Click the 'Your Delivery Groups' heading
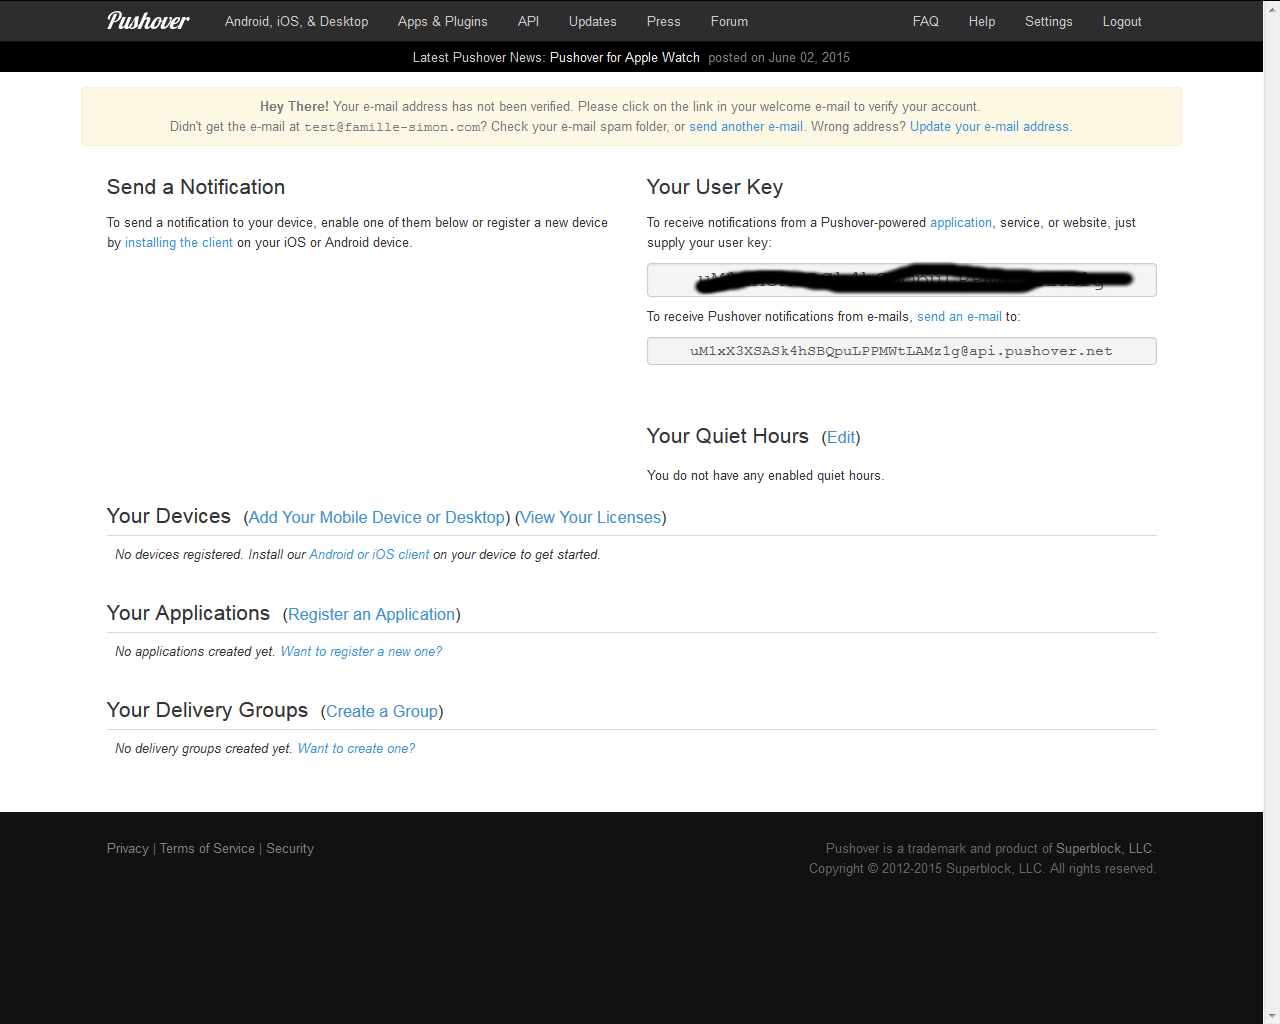1280x1024 pixels. tap(207, 710)
